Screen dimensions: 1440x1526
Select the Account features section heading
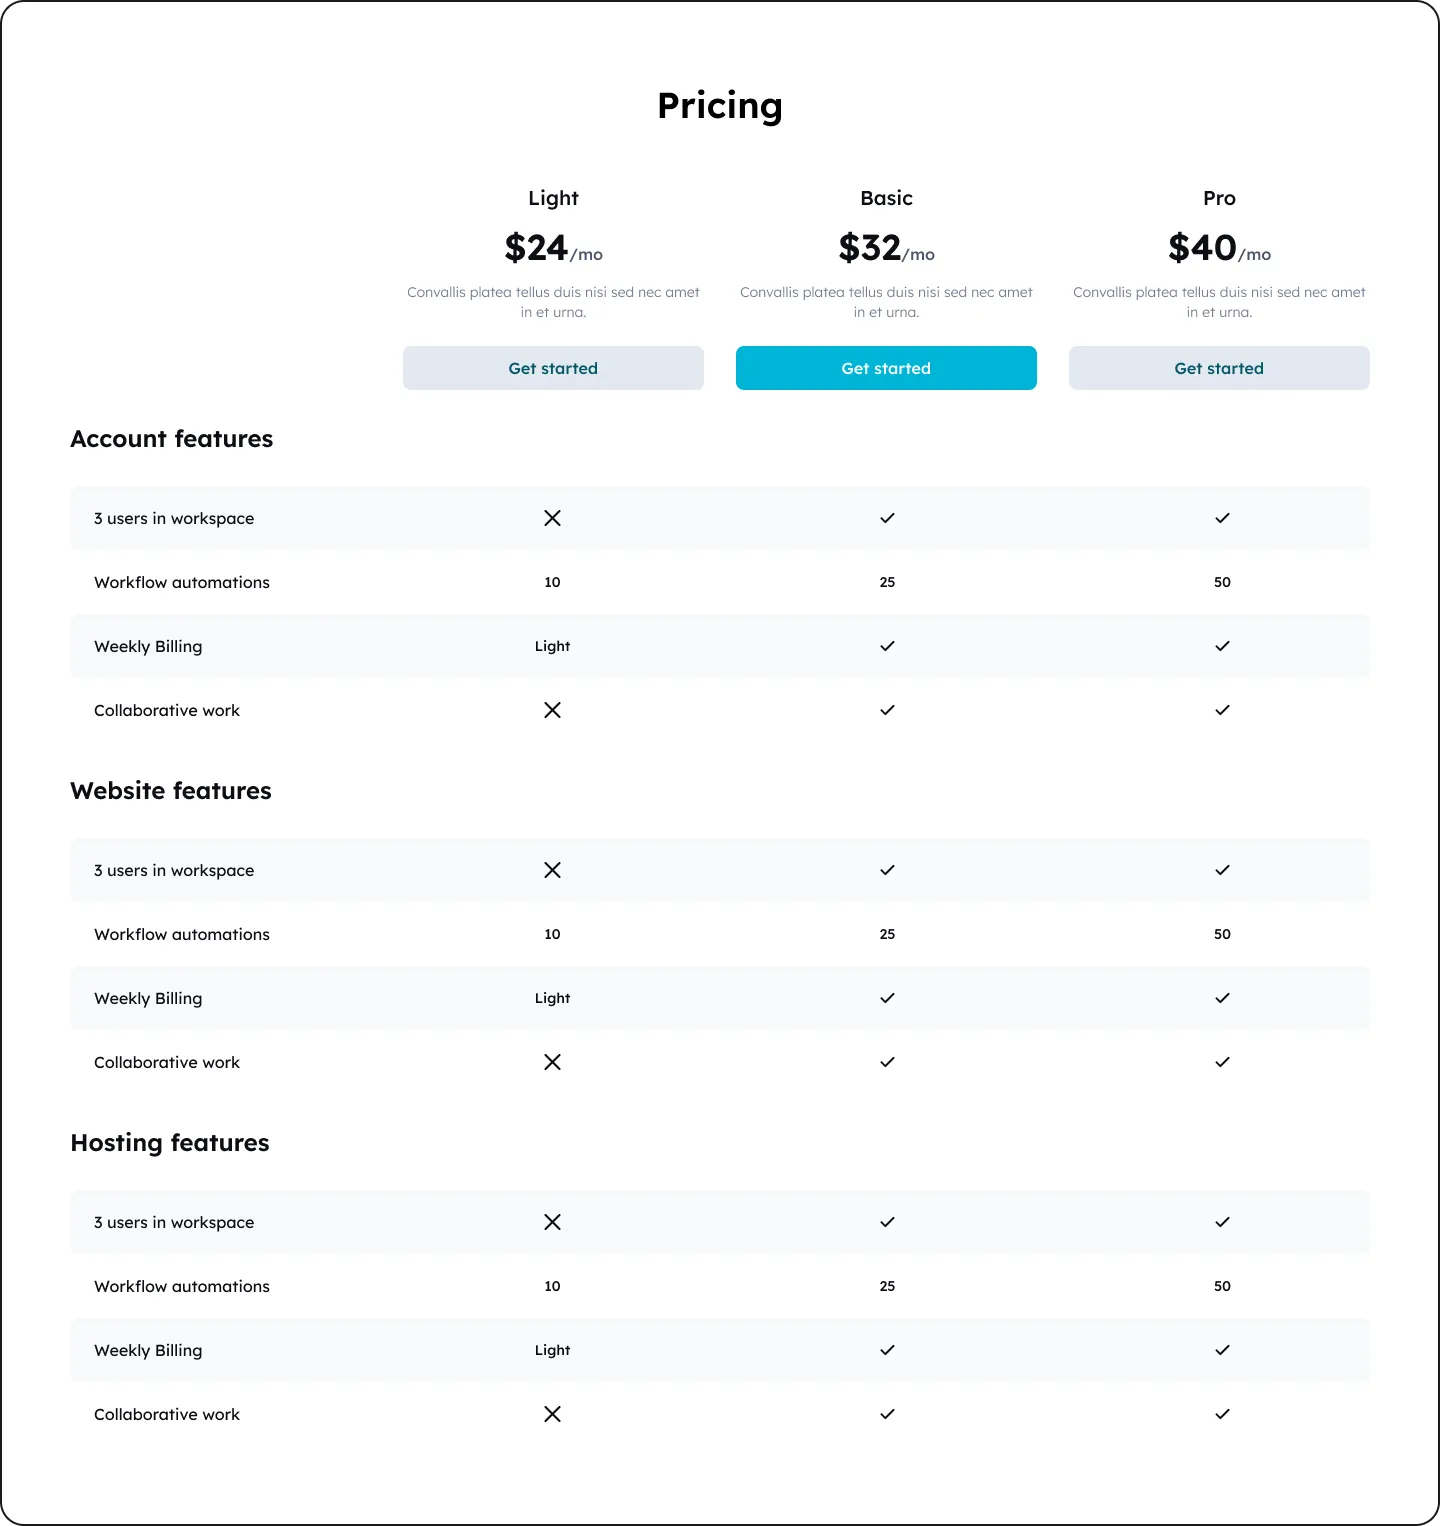[172, 439]
